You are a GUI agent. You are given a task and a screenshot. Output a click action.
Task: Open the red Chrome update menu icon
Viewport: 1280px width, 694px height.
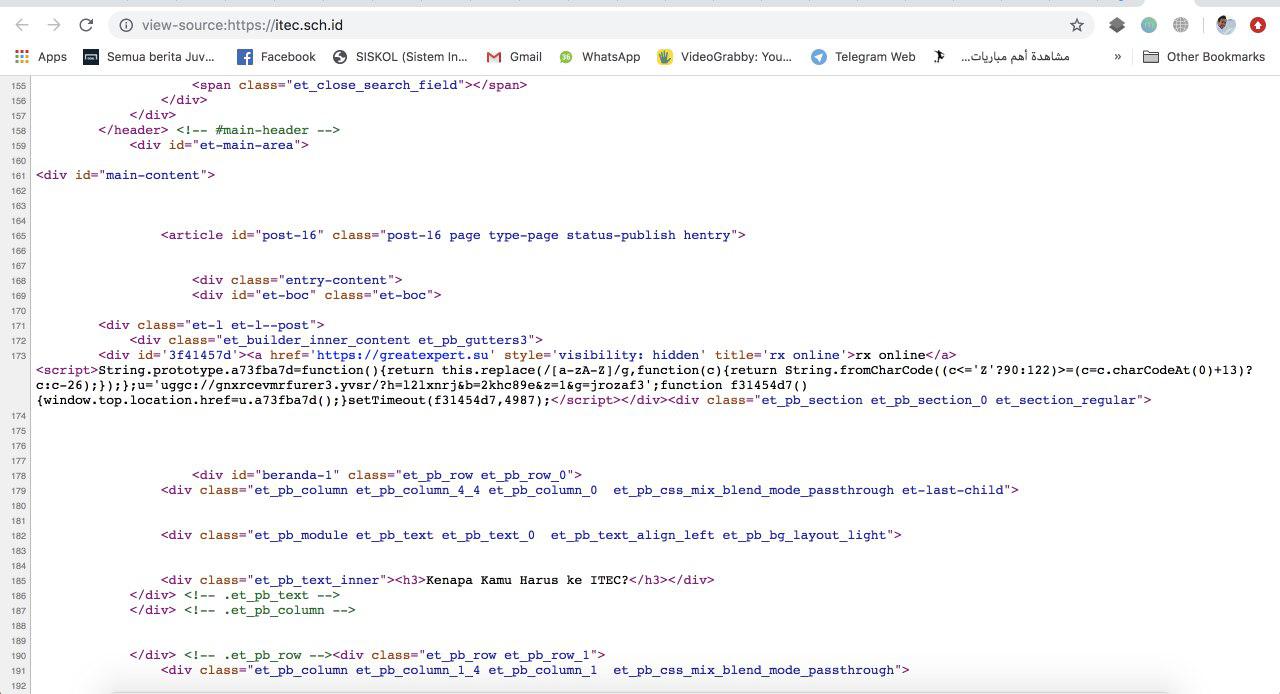1258,25
